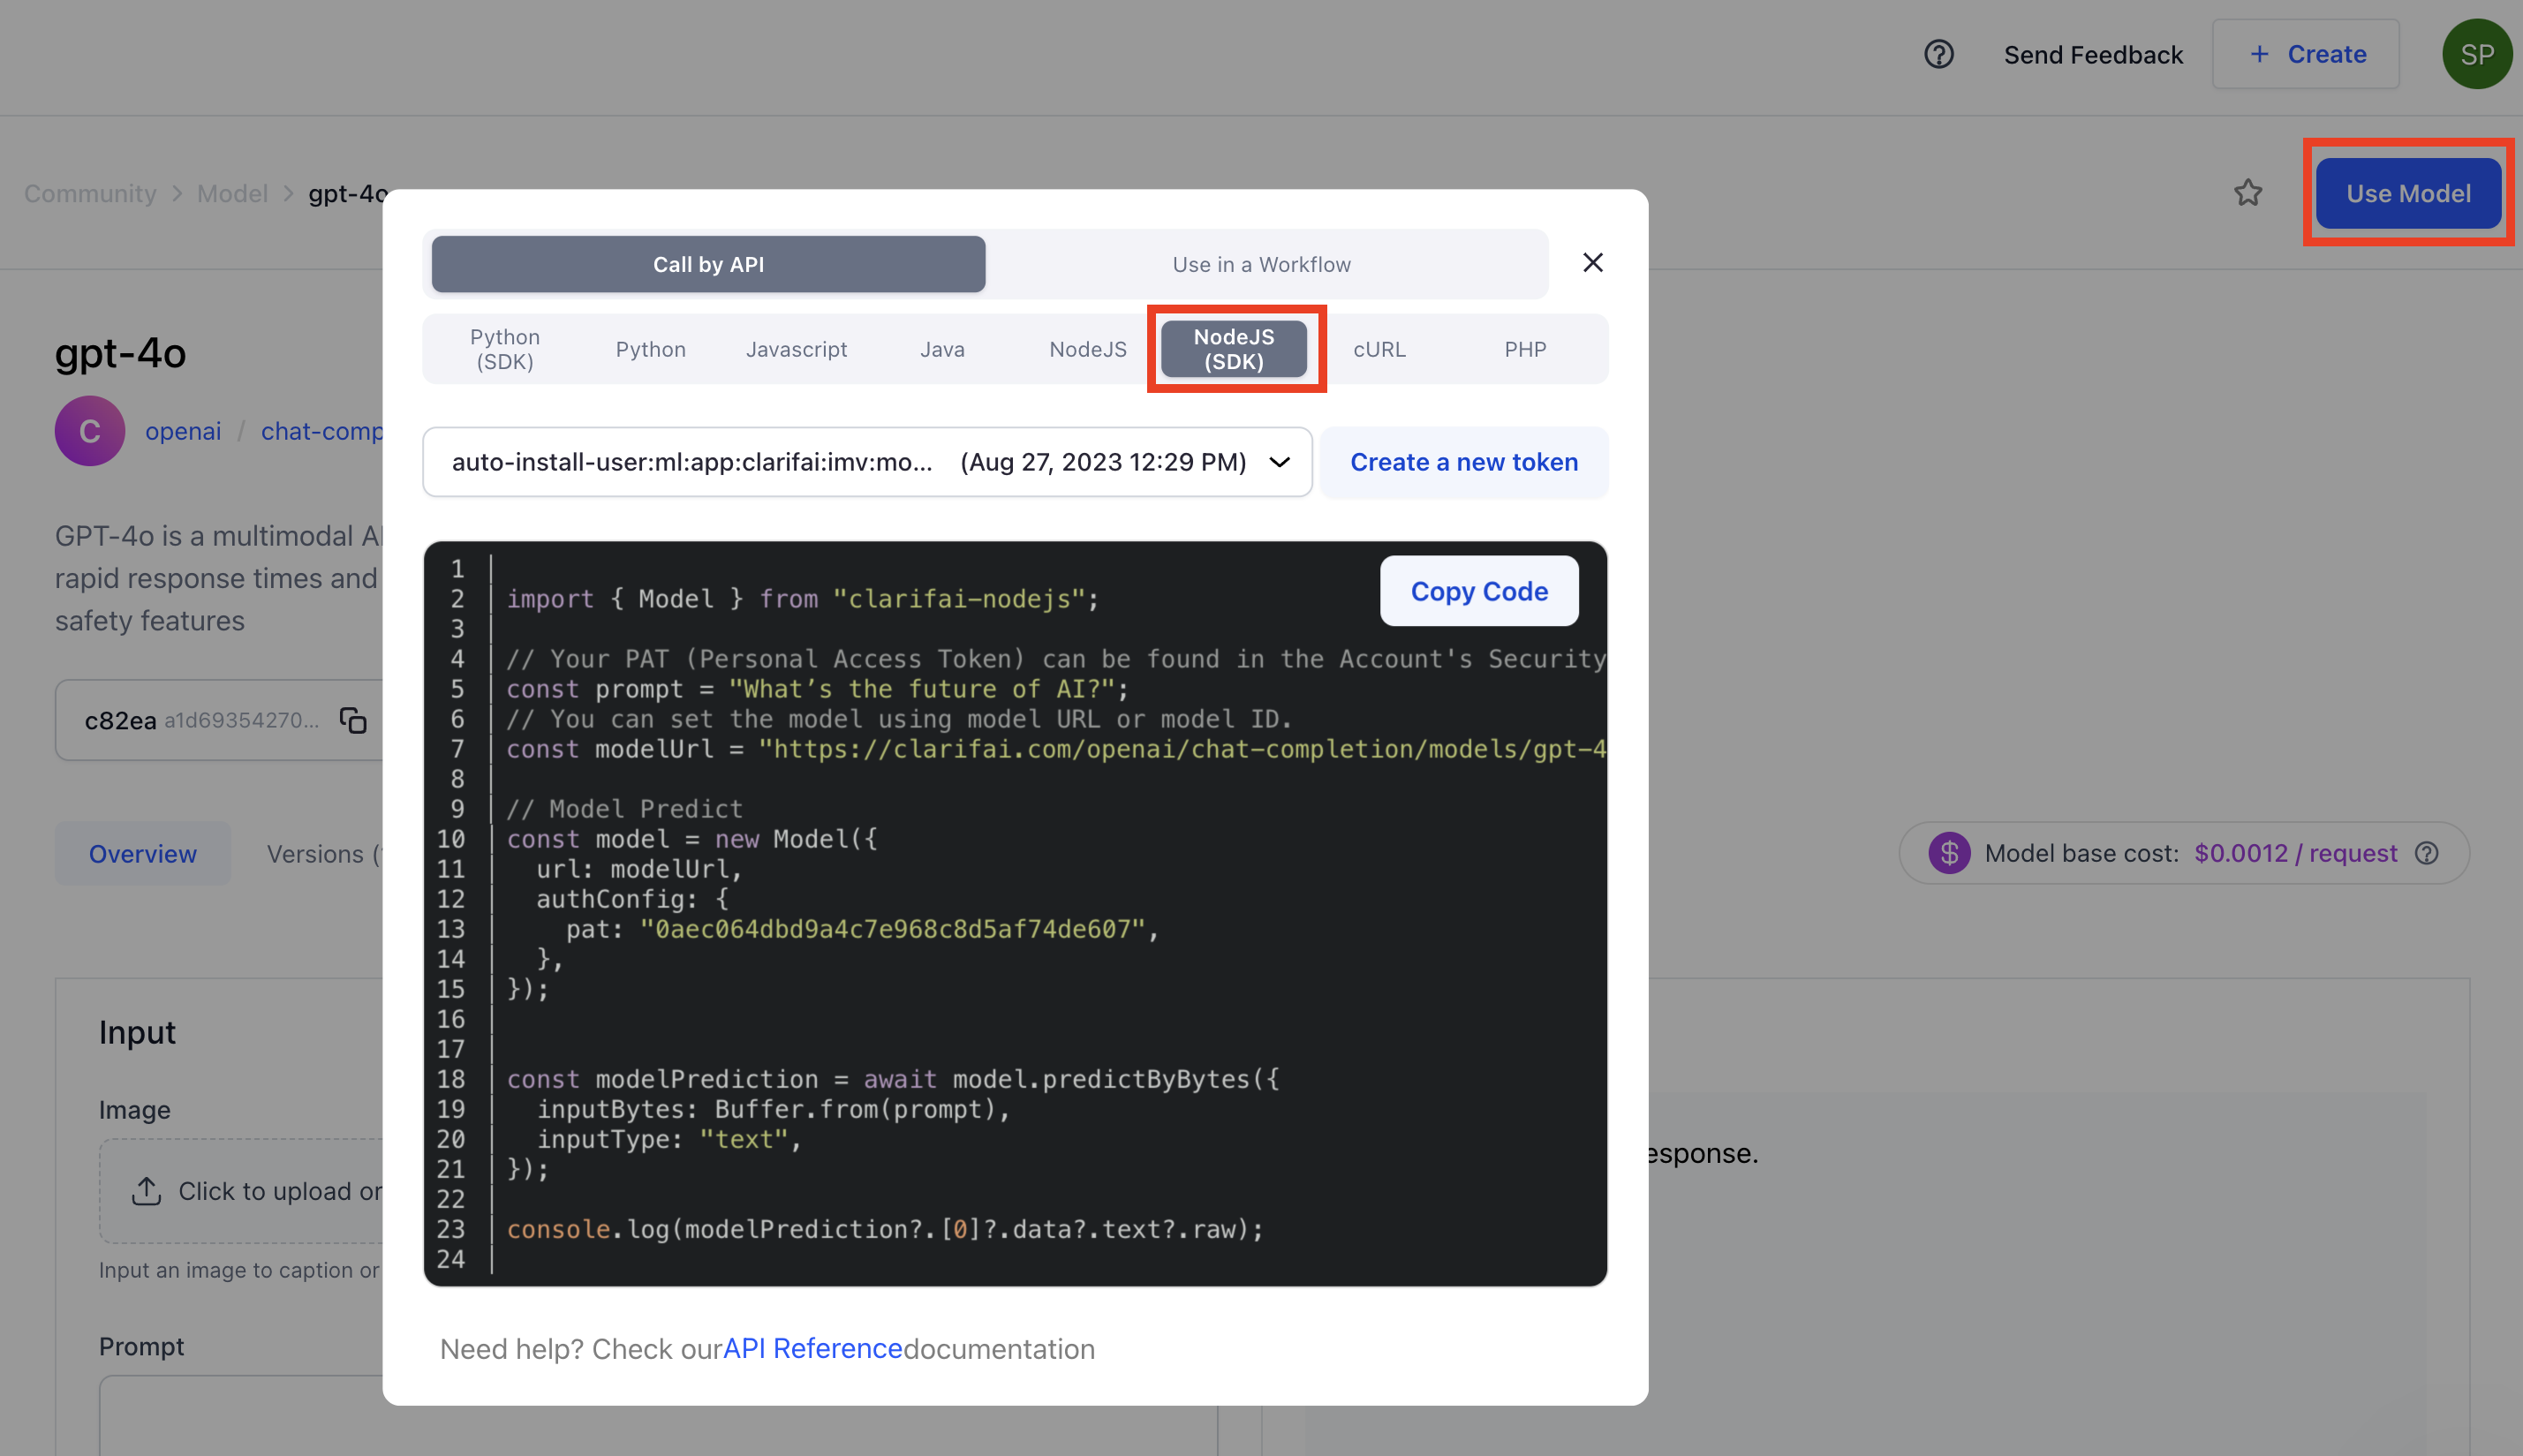The height and width of the screenshot is (1456, 2523).
Task: Open the help question mark icon top right
Action: [1939, 54]
